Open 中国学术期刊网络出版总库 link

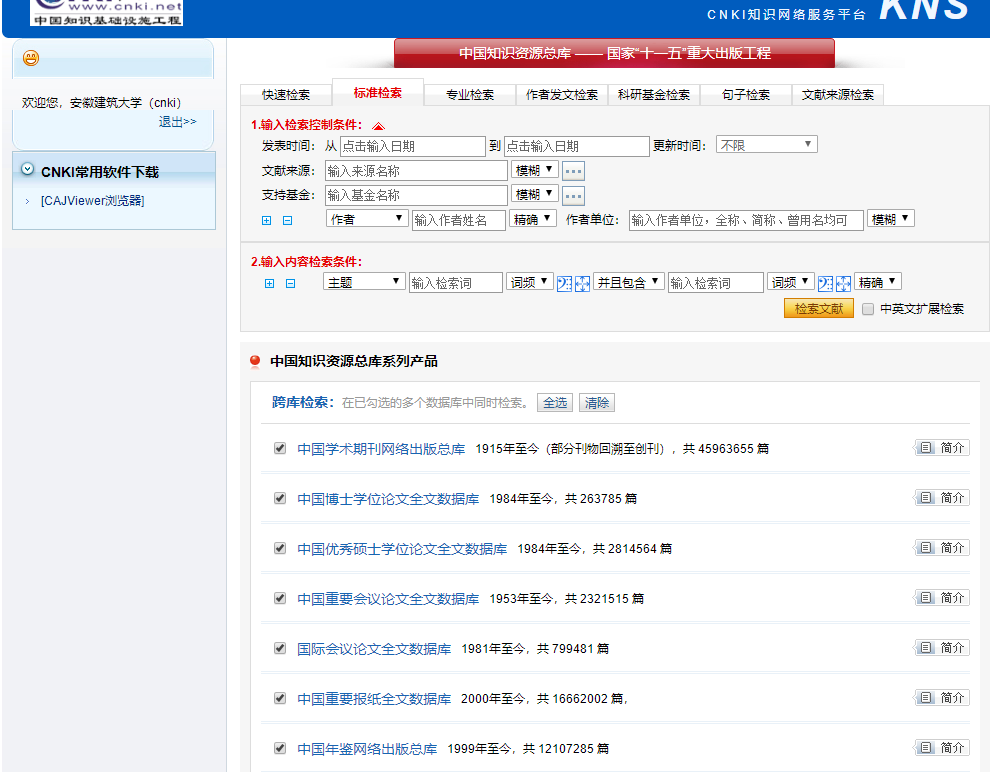(x=381, y=449)
